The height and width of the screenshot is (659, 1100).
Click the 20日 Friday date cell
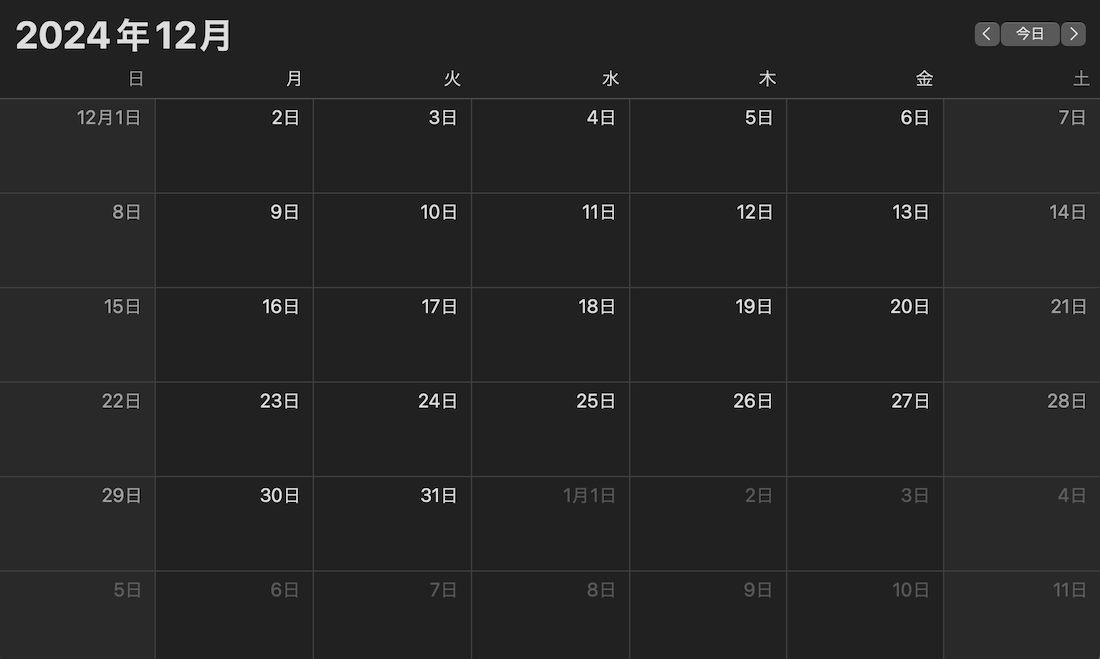[x=865, y=335]
